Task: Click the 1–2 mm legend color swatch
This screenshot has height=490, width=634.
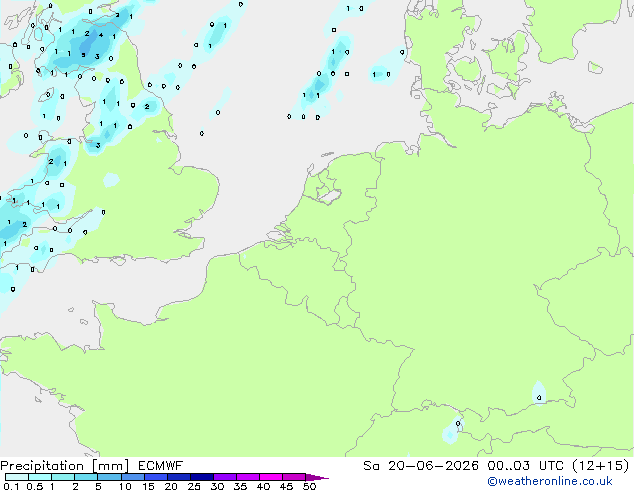Action: tap(63, 477)
